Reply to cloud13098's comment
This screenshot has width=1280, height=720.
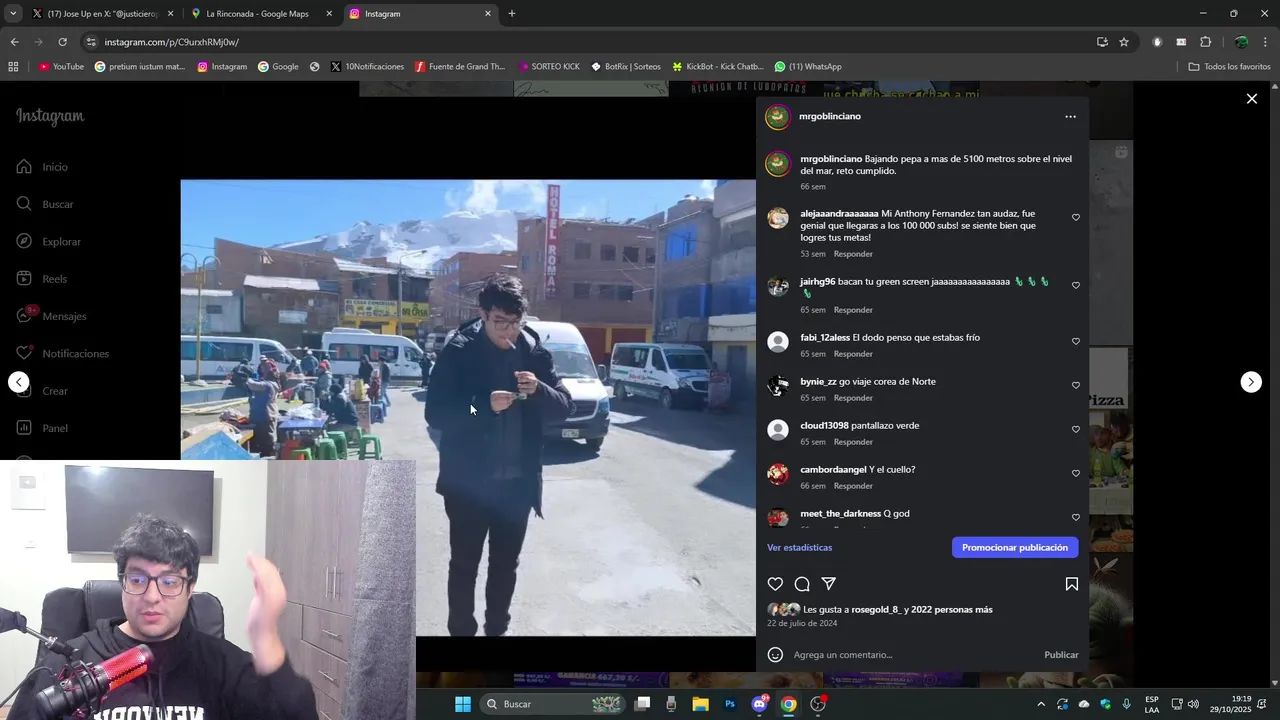(x=853, y=442)
